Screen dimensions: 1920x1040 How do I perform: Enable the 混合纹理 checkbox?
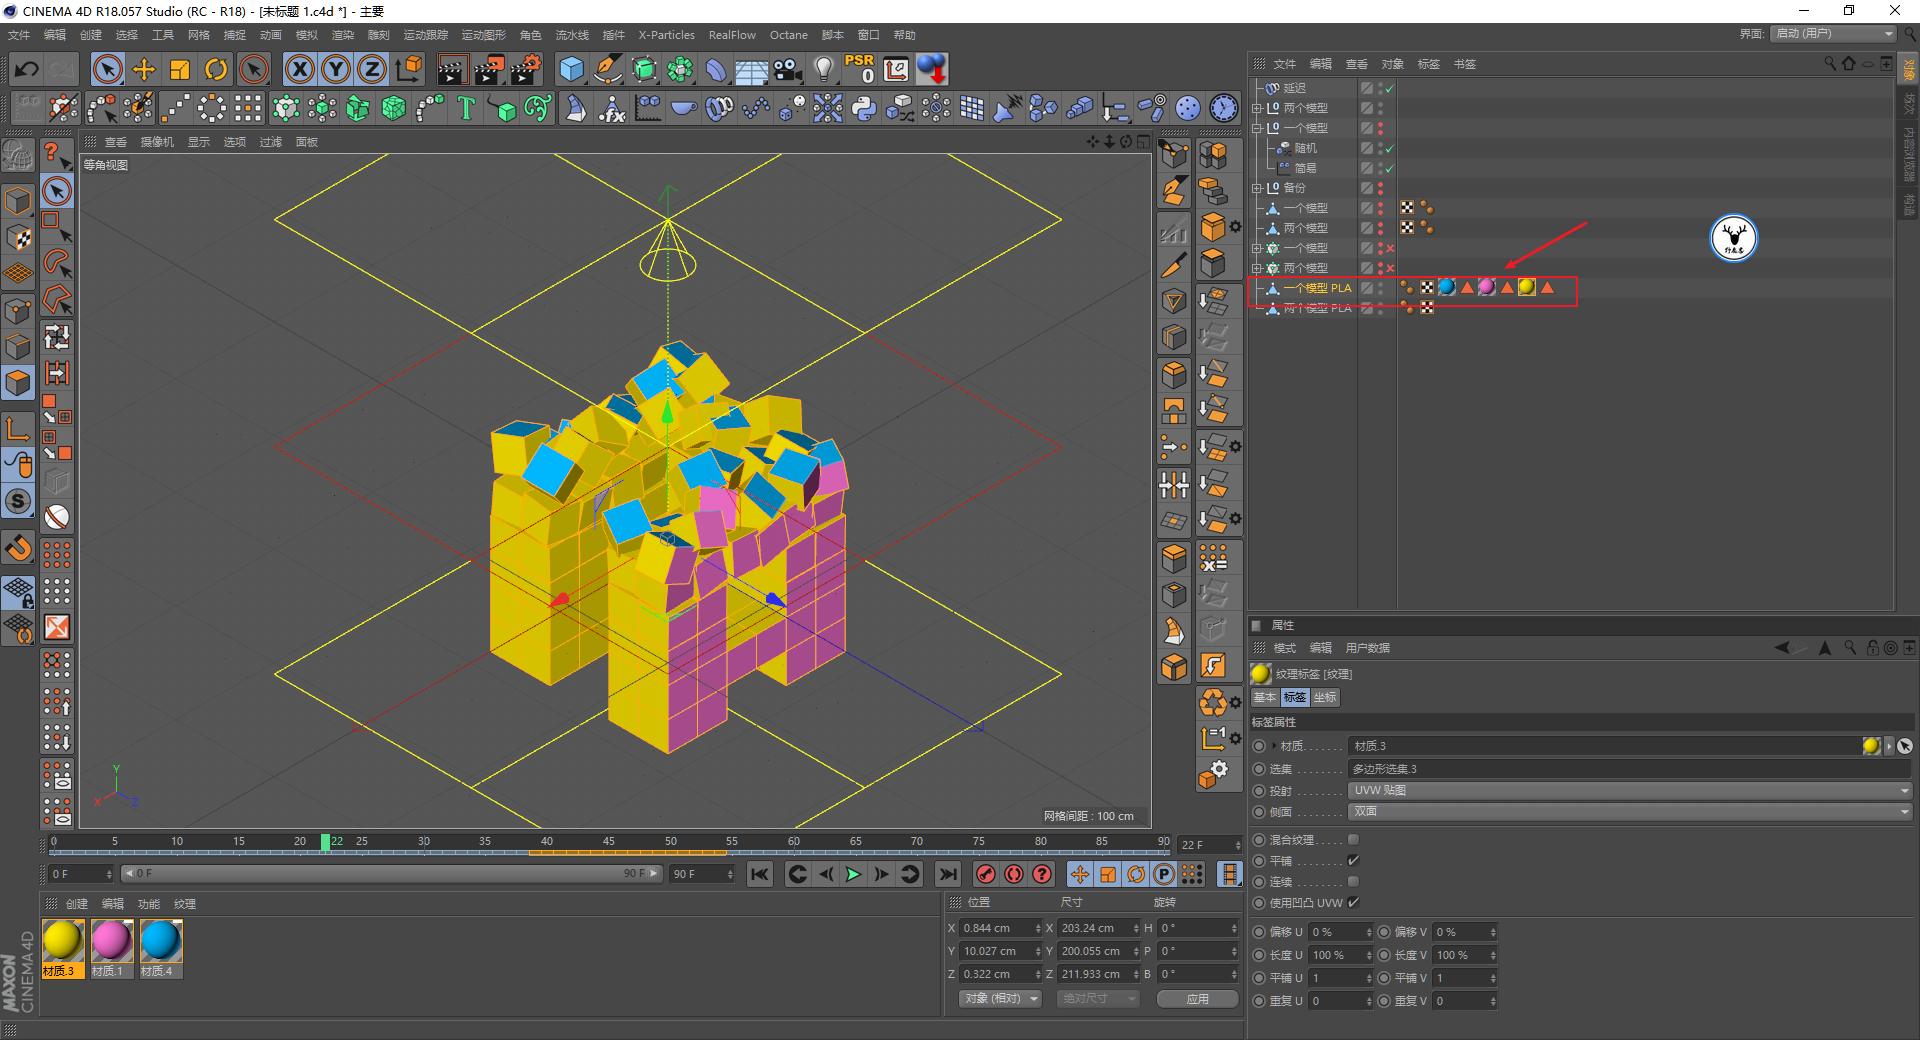1353,840
